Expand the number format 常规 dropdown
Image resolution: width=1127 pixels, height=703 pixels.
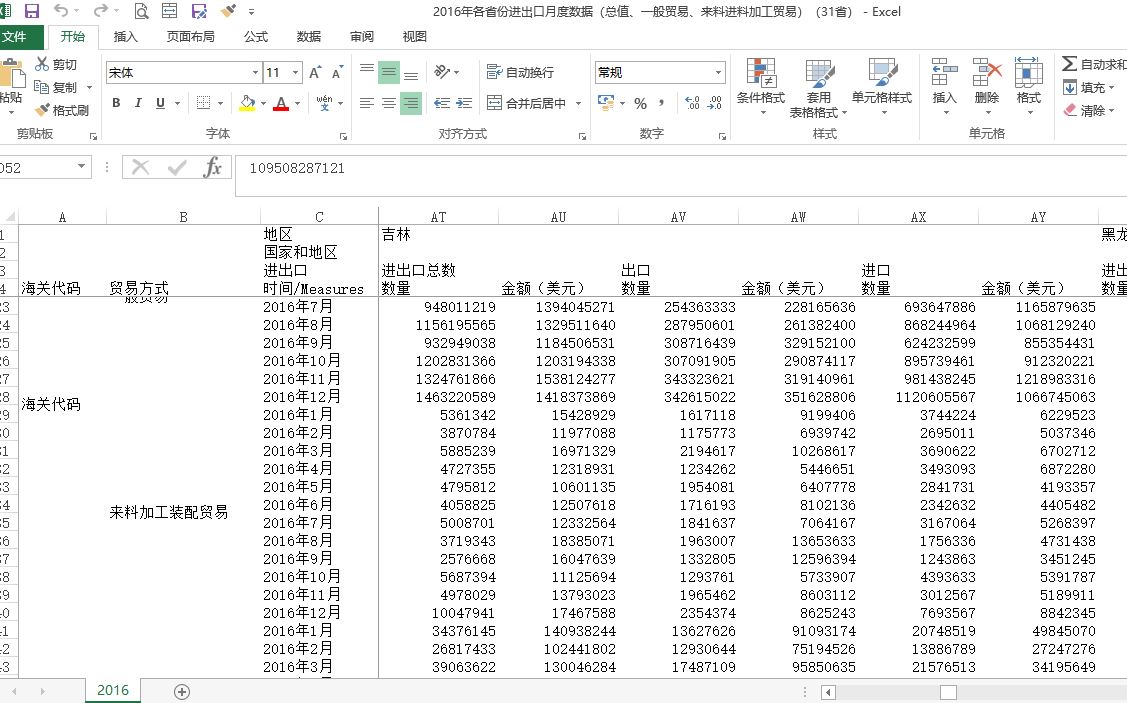[718, 73]
